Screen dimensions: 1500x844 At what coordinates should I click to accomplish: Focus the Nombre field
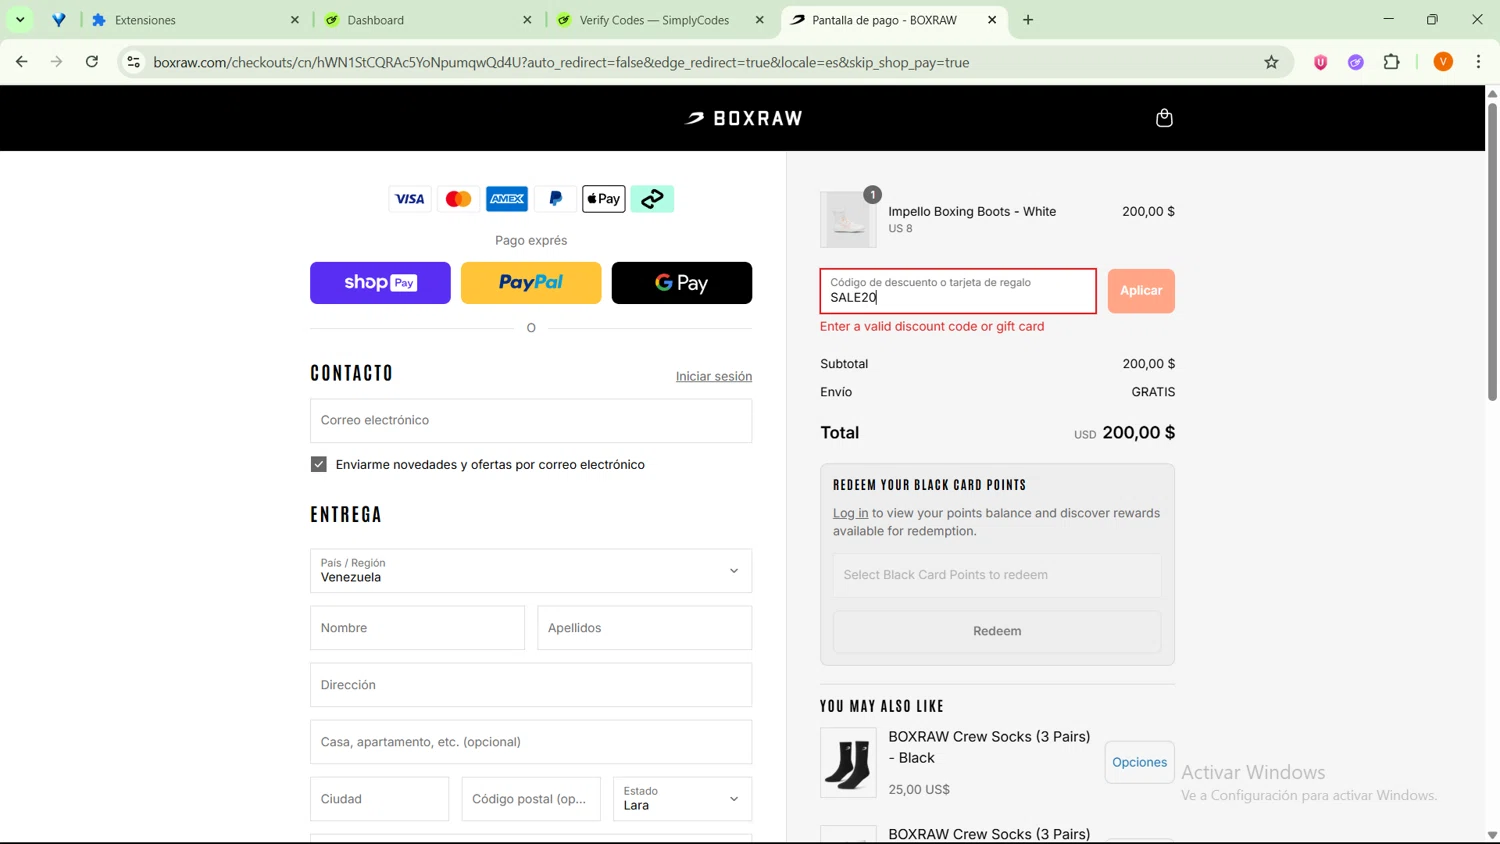point(417,628)
